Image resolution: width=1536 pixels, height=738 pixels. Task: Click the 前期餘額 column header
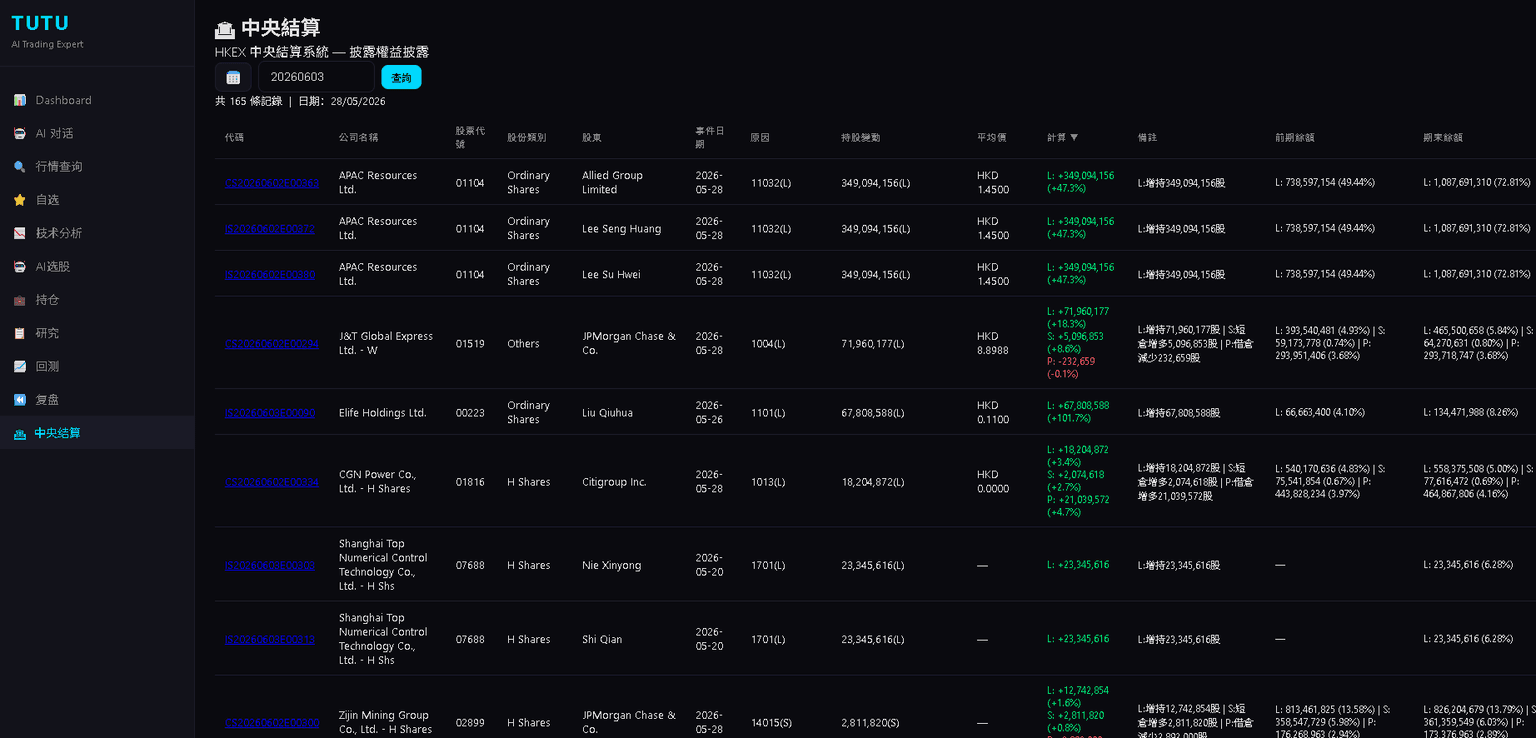[x=1294, y=137]
